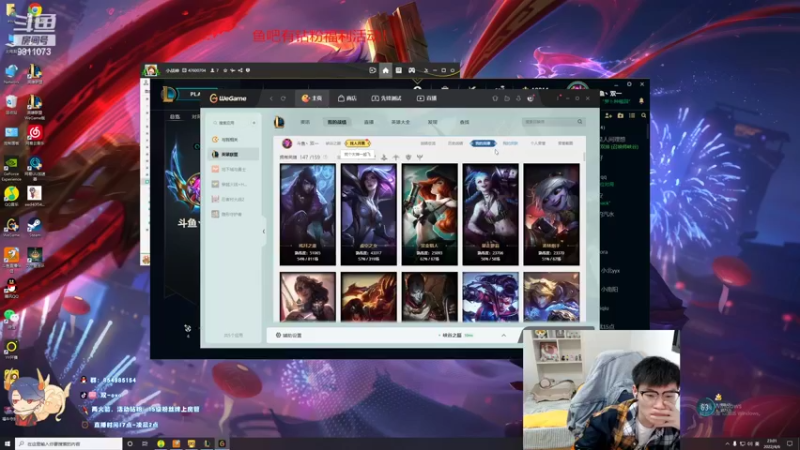The width and height of the screenshot is (800, 450).
Task: Open the first profile tab on the right row
Action: 428,143
